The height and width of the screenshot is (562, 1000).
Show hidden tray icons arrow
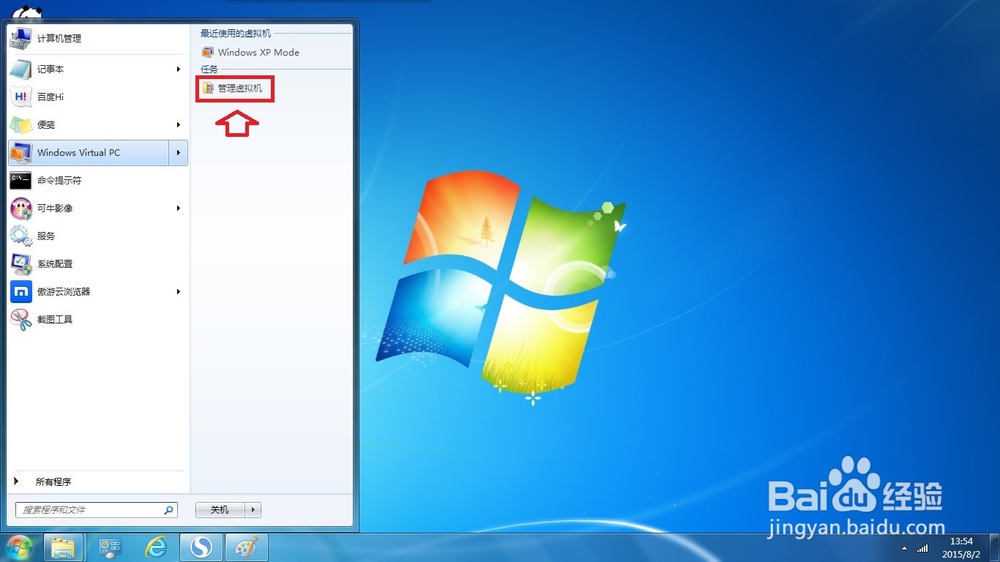(x=904, y=549)
